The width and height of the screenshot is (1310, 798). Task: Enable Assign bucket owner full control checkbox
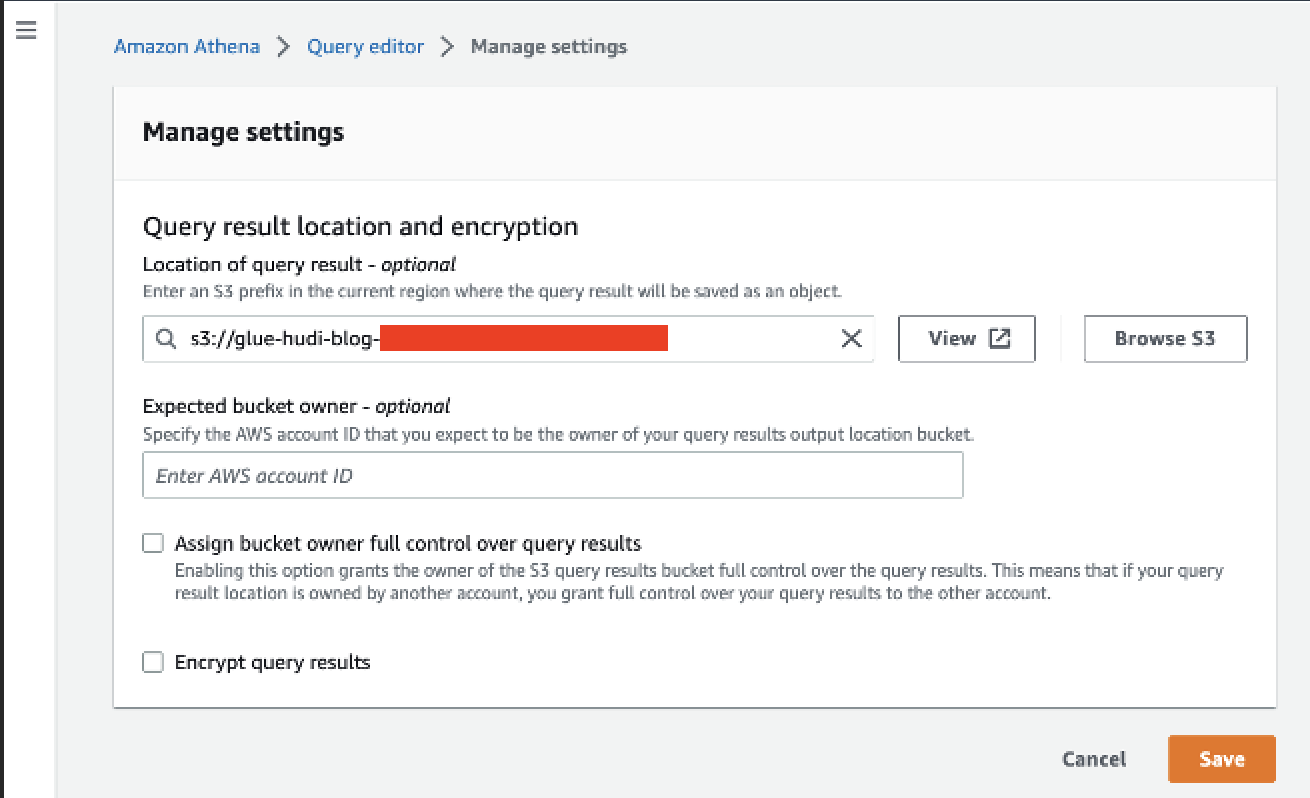click(x=153, y=544)
